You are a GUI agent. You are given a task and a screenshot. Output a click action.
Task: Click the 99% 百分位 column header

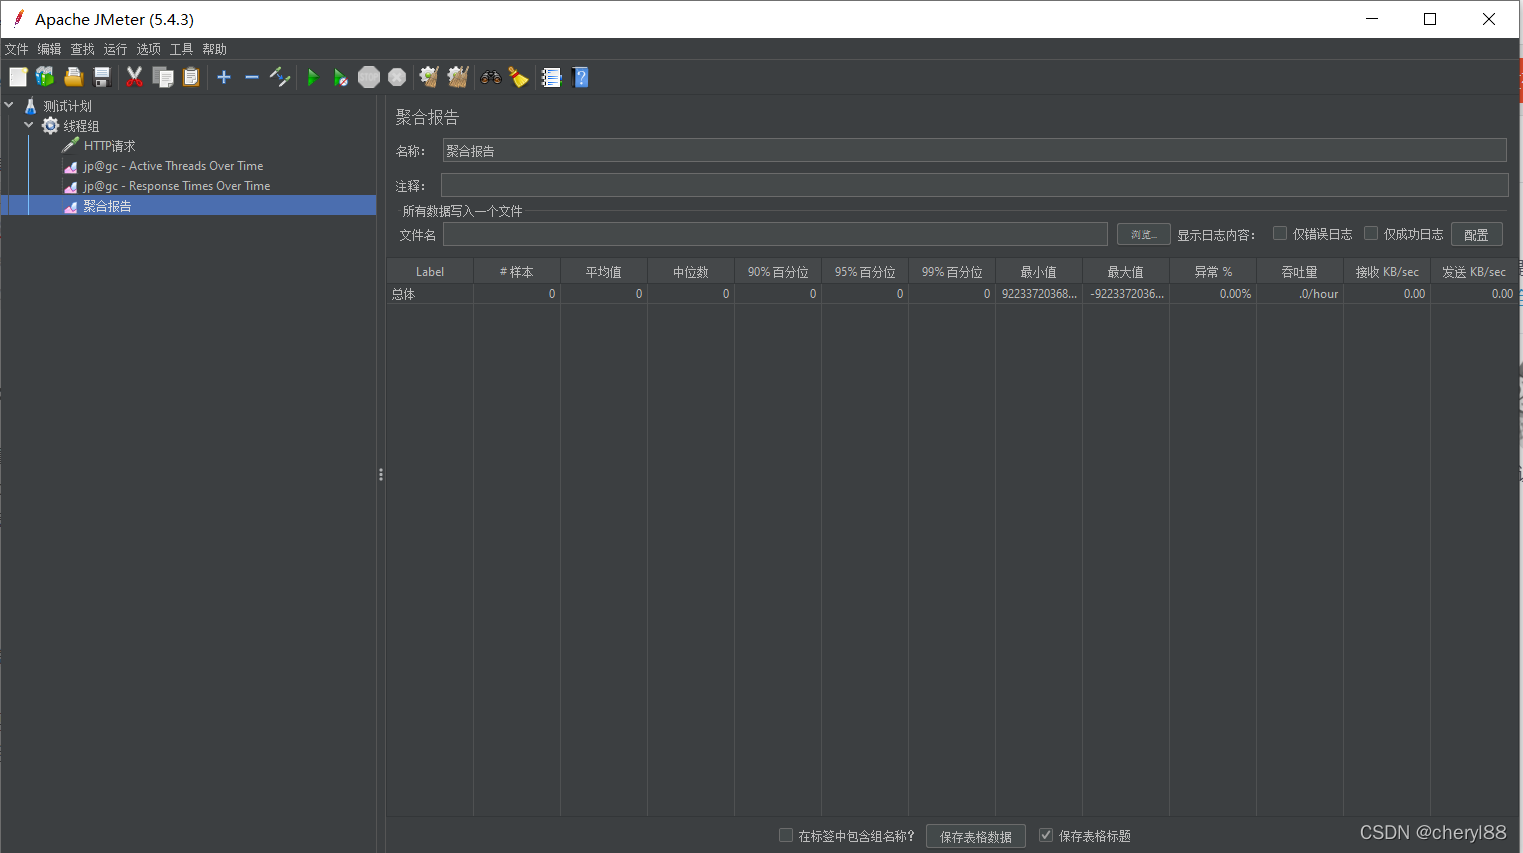952,272
